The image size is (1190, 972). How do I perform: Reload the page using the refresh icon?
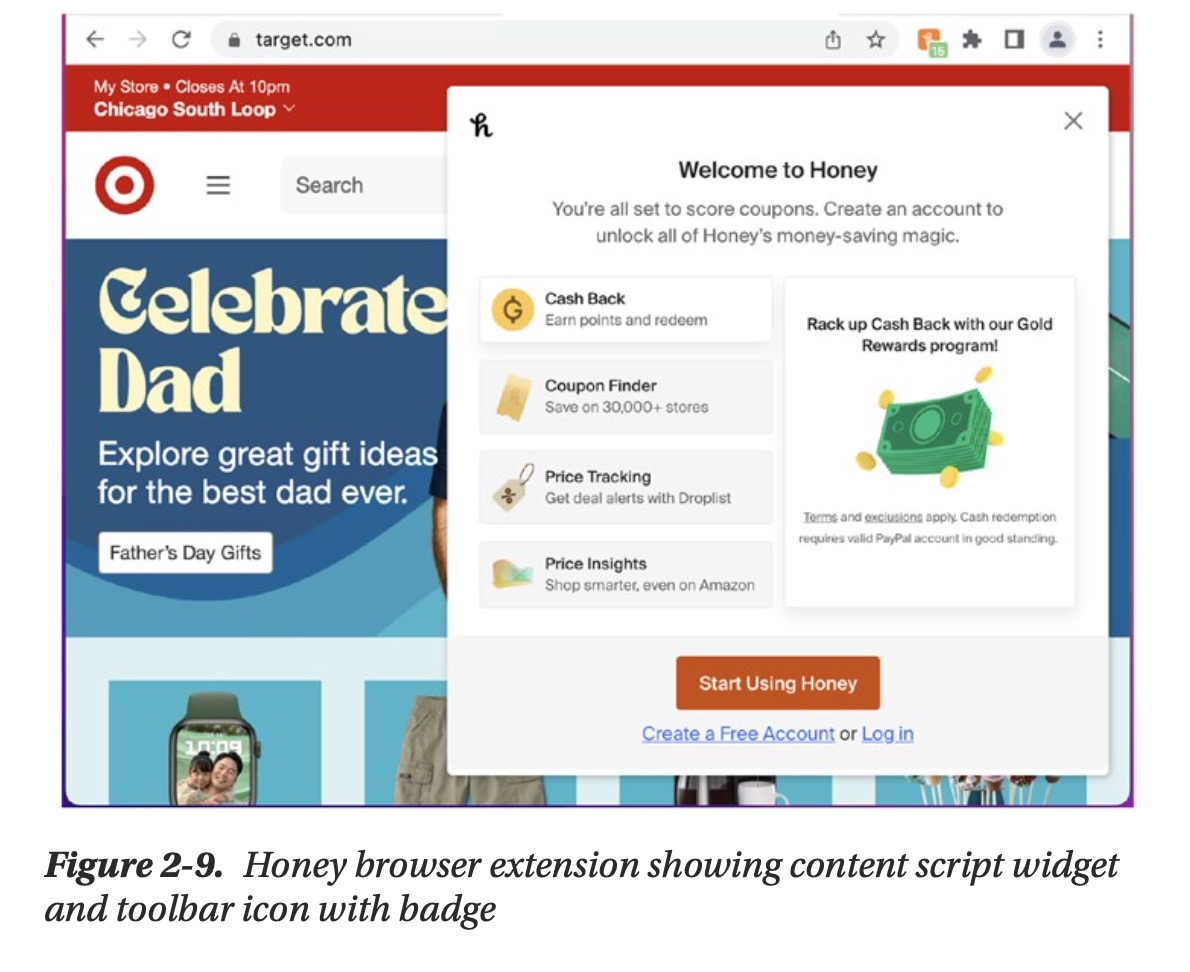[x=181, y=40]
